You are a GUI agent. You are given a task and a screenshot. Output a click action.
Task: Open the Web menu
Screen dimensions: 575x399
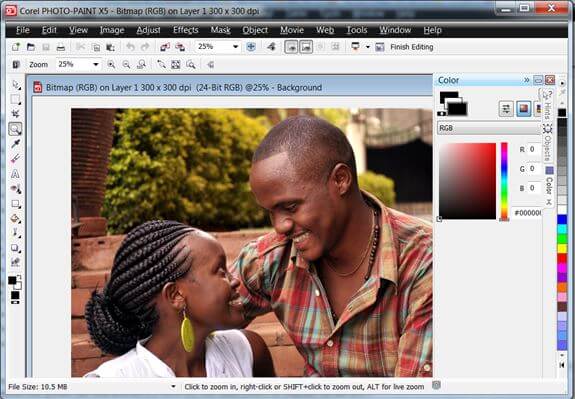[325, 30]
